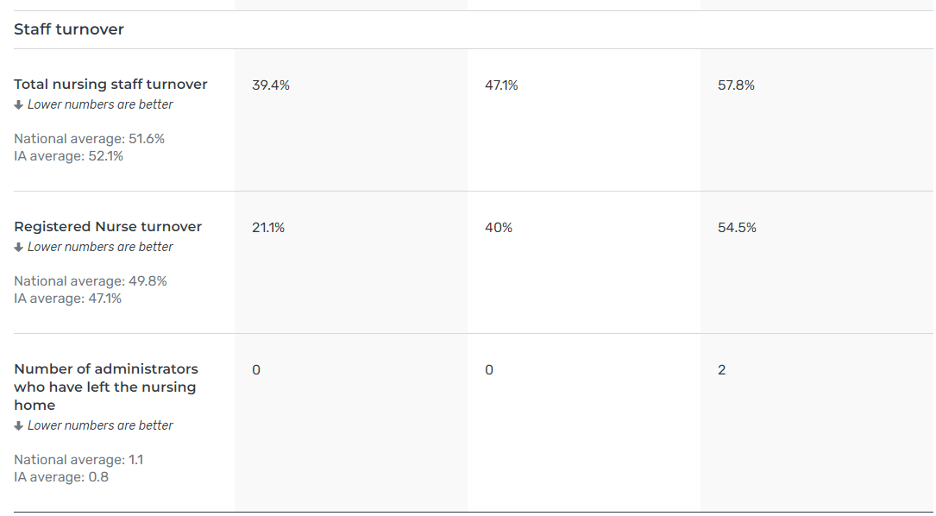
Task: Click the 39.4% total nursing turnover value
Action: pos(271,86)
